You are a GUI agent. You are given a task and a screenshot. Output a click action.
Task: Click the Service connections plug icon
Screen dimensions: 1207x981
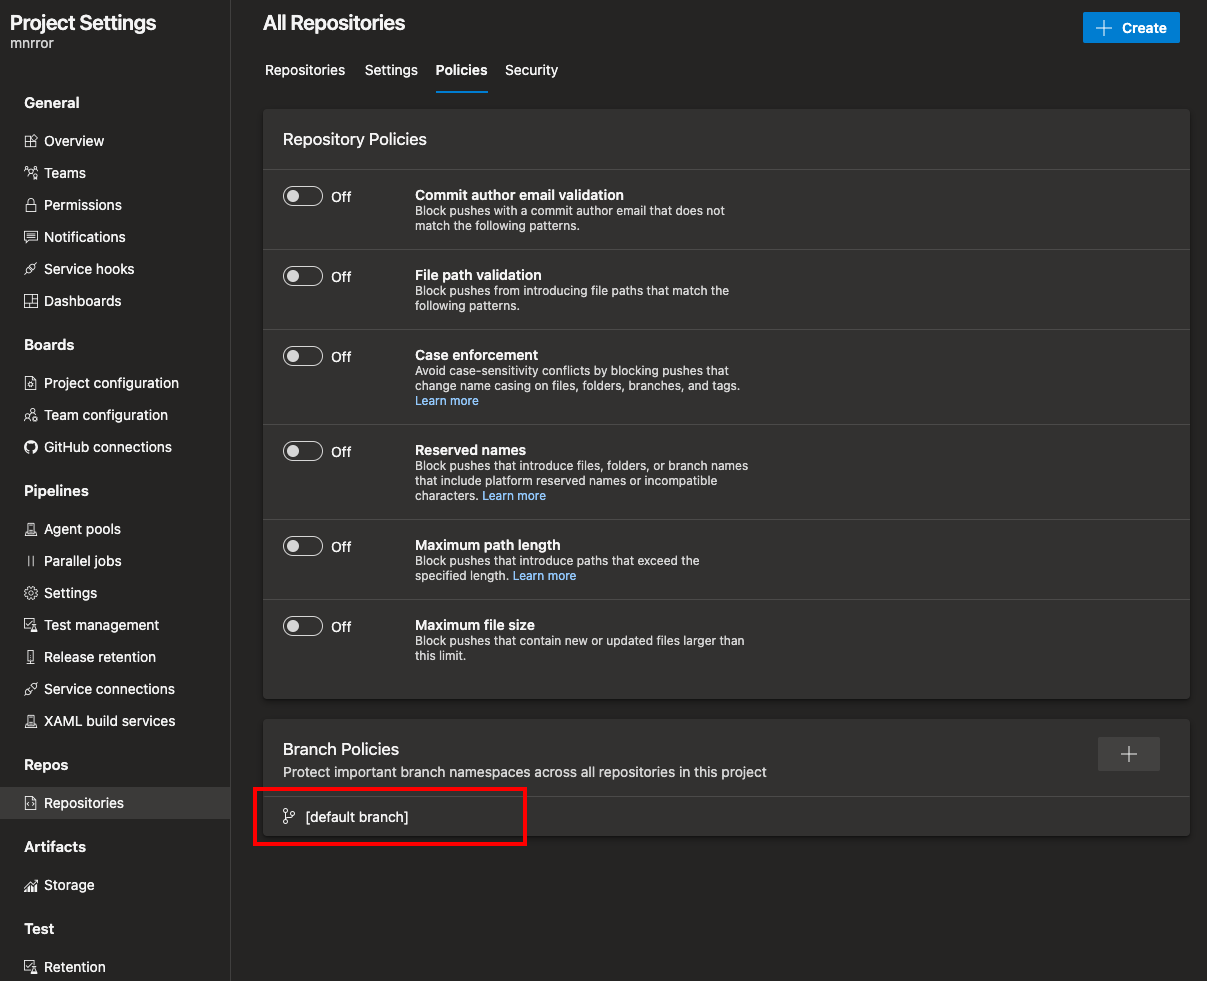click(x=31, y=689)
